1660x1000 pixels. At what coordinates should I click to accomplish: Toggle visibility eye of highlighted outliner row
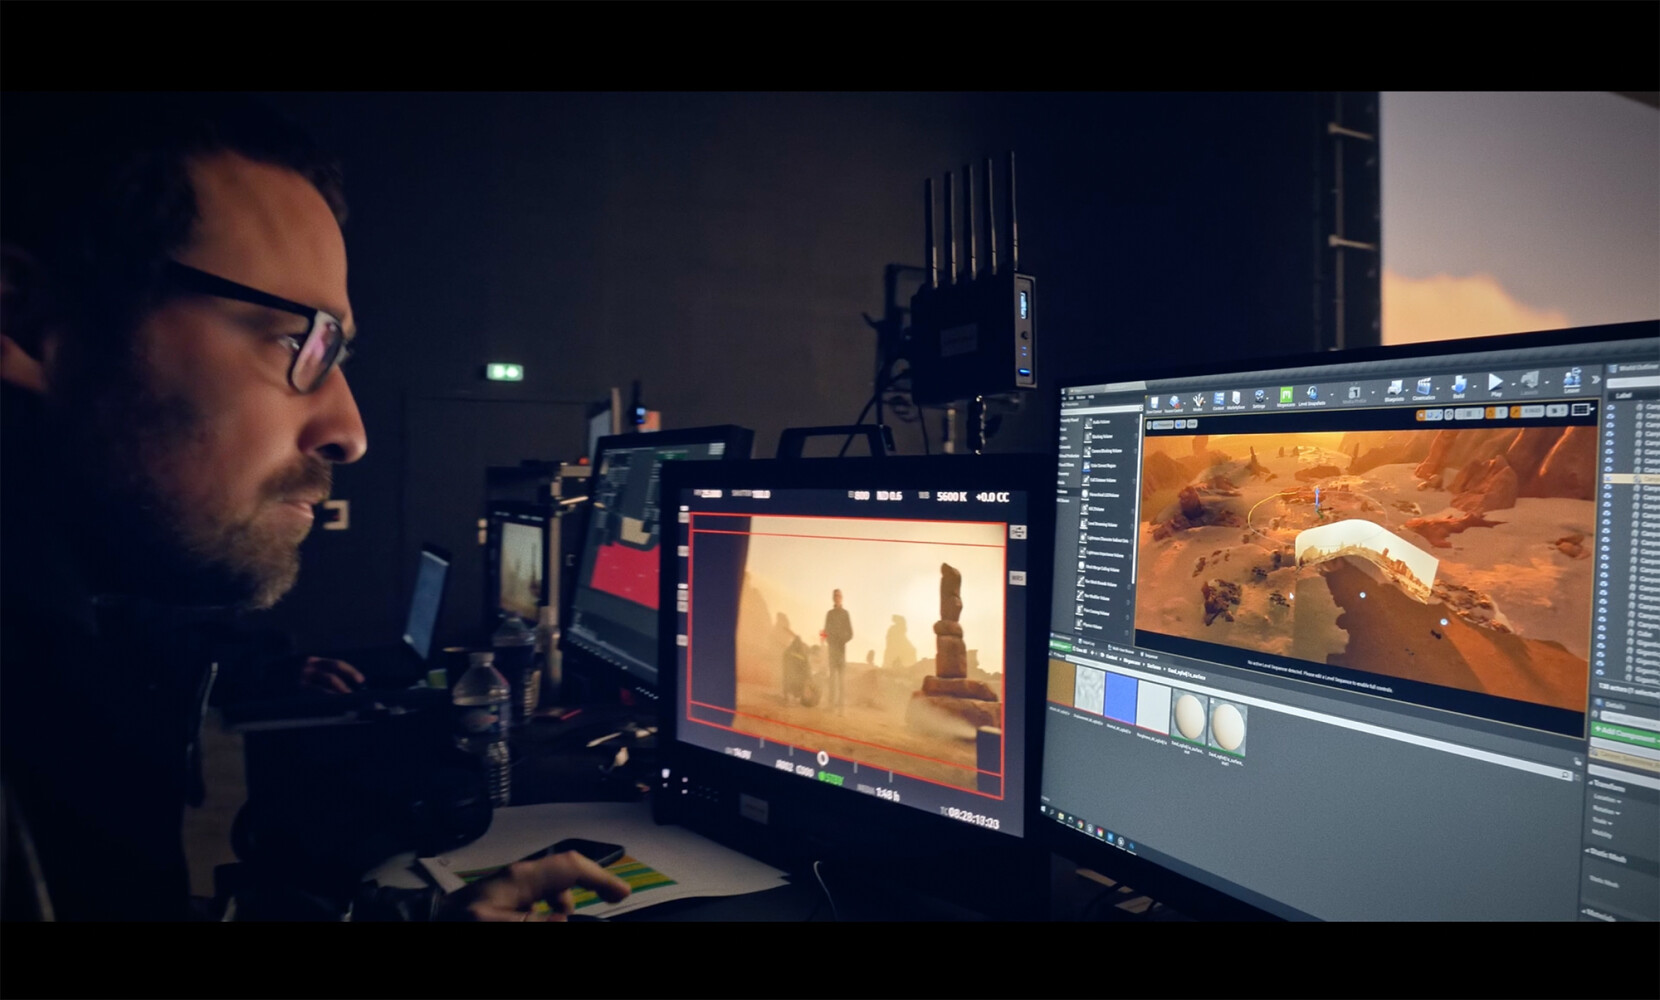click(1608, 478)
